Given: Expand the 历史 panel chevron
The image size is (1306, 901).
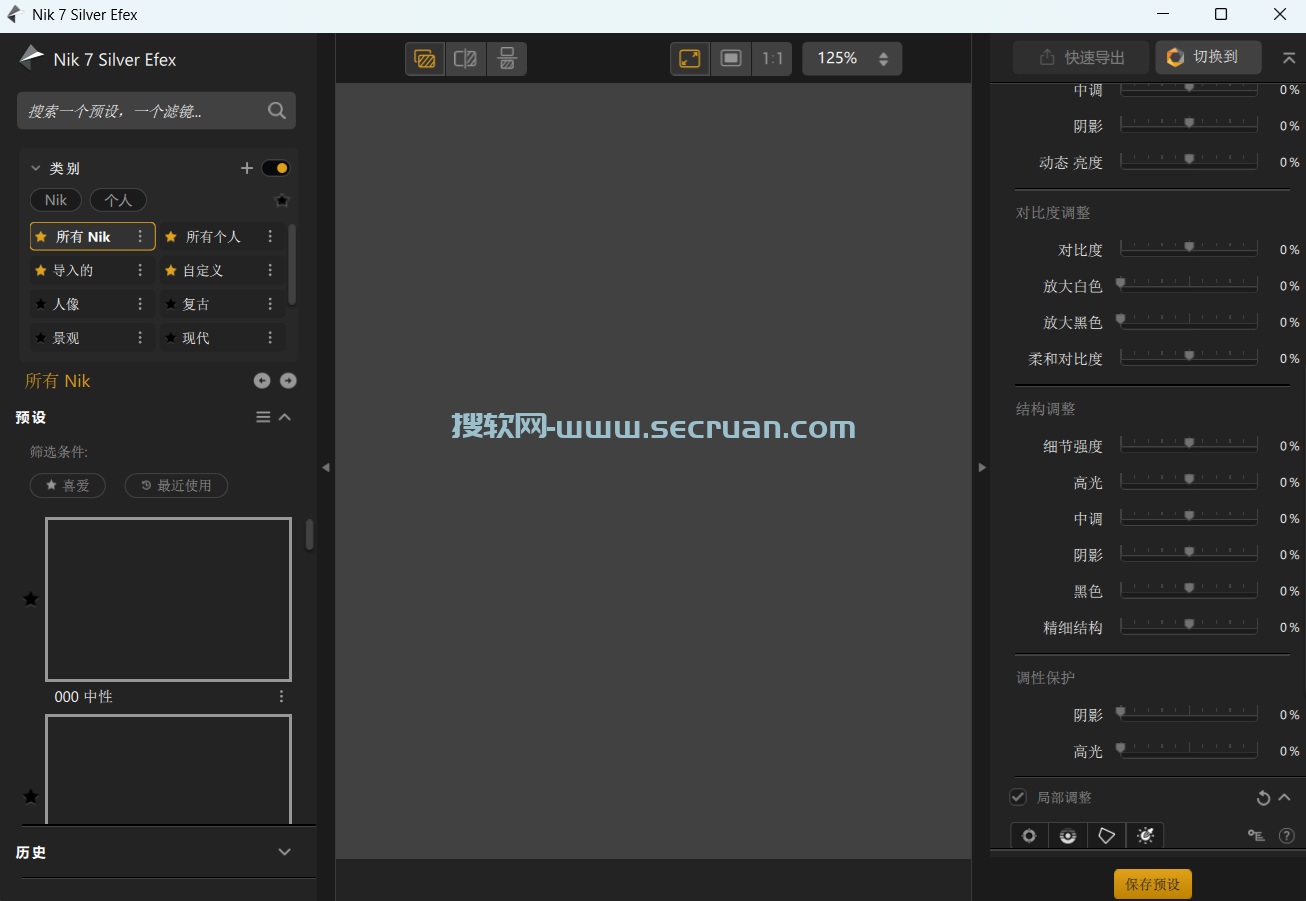Looking at the screenshot, I should pyautogui.click(x=285, y=852).
